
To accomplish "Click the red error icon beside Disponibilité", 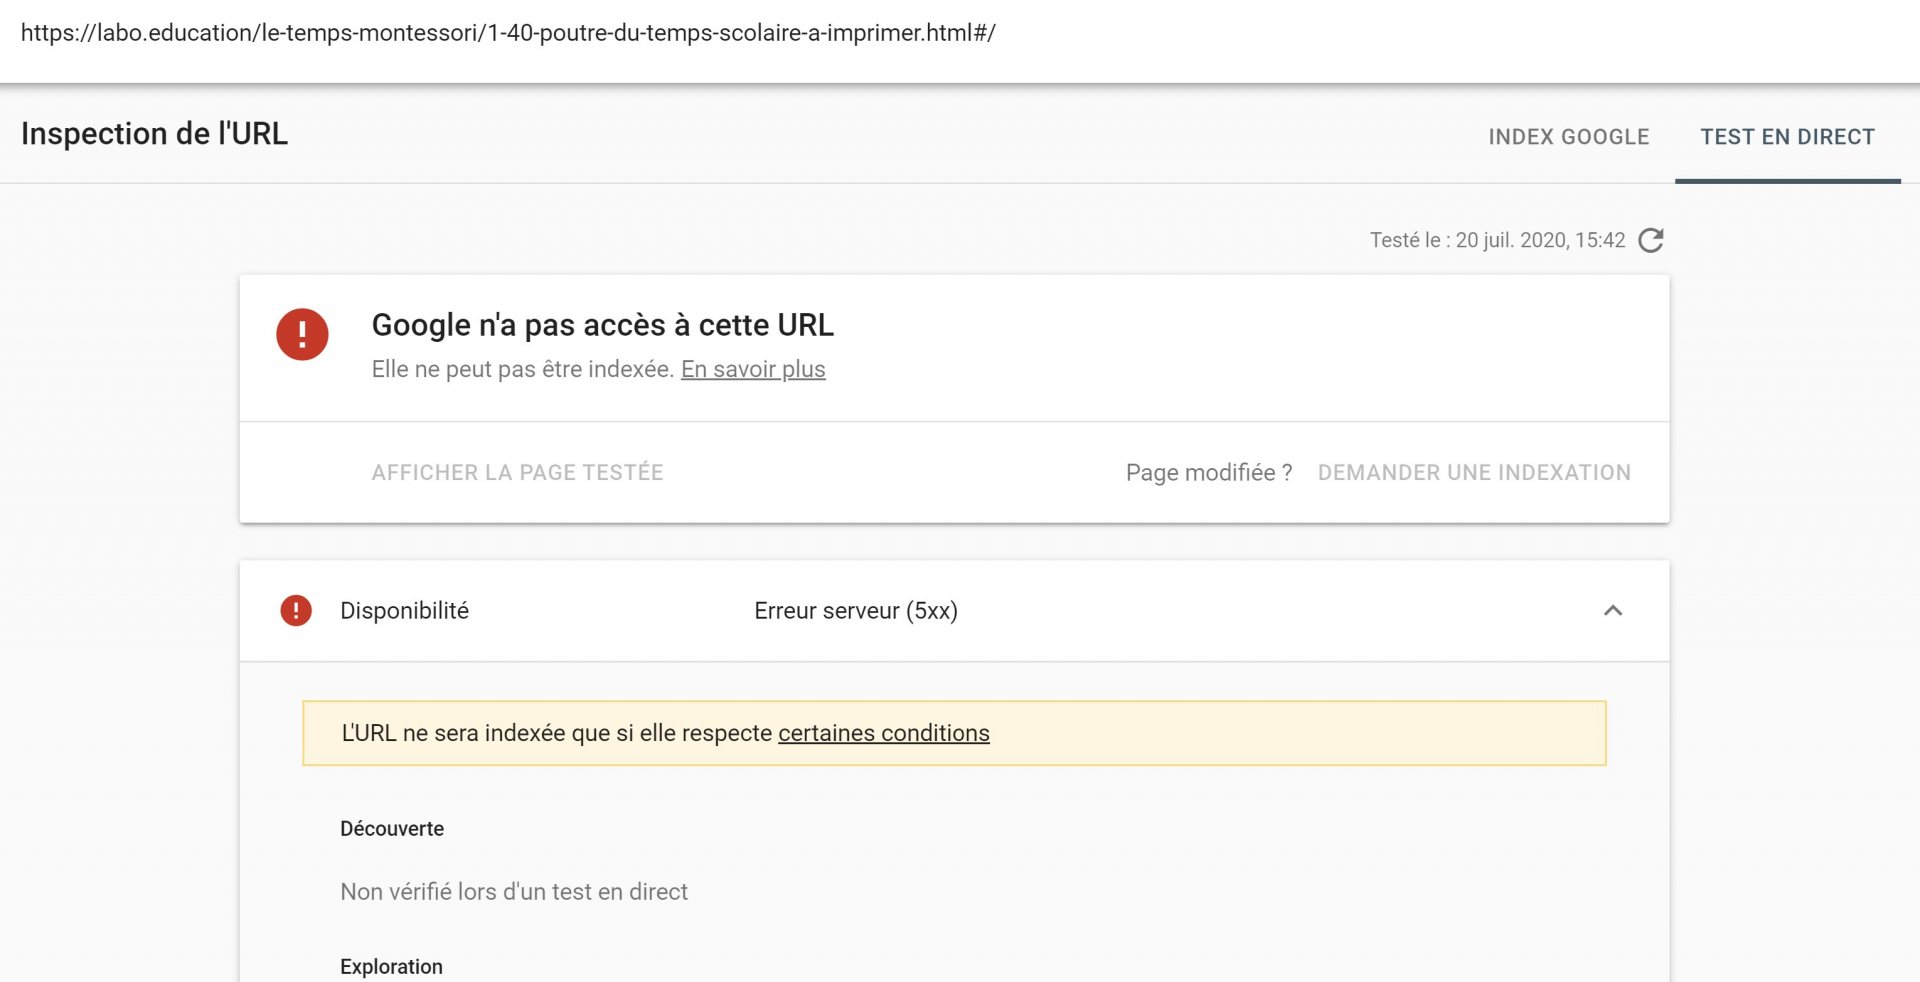I will coord(296,610).
